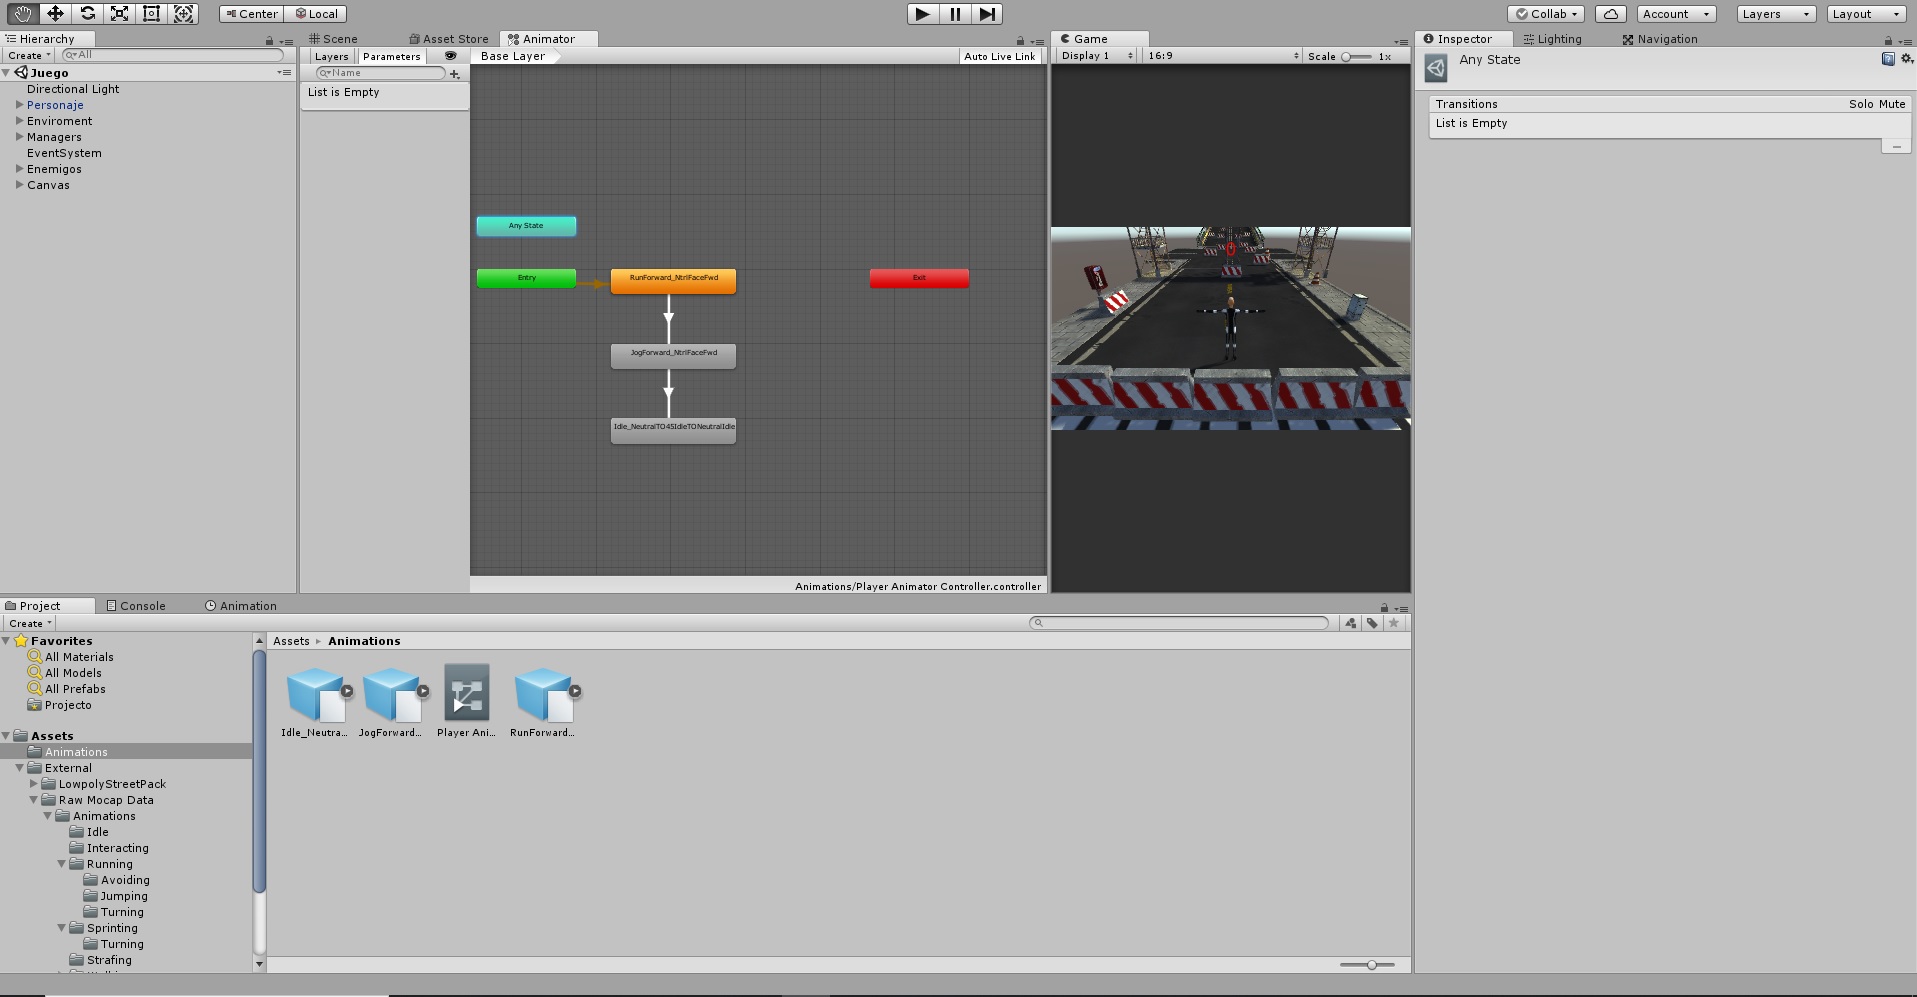Add new animator parameter plus button
The width and height of the screenshot is (1917, 997).
coord(455,74)
